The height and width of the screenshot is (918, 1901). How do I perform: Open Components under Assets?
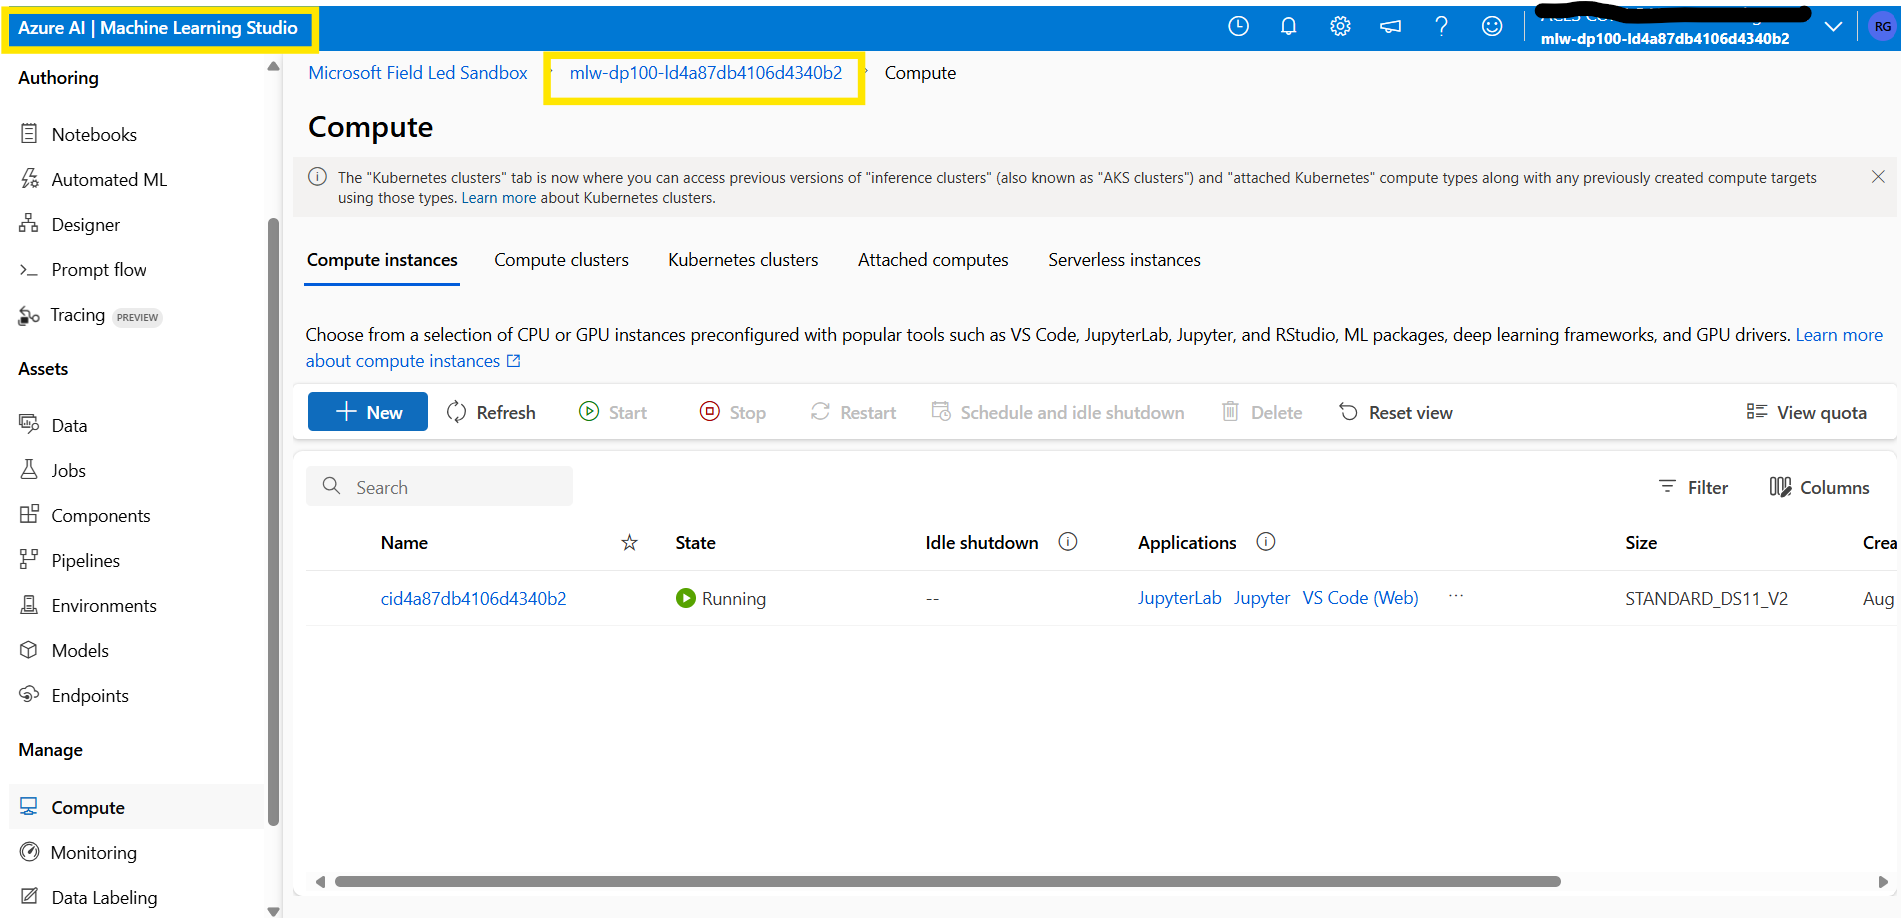click(x=84, y=515)
